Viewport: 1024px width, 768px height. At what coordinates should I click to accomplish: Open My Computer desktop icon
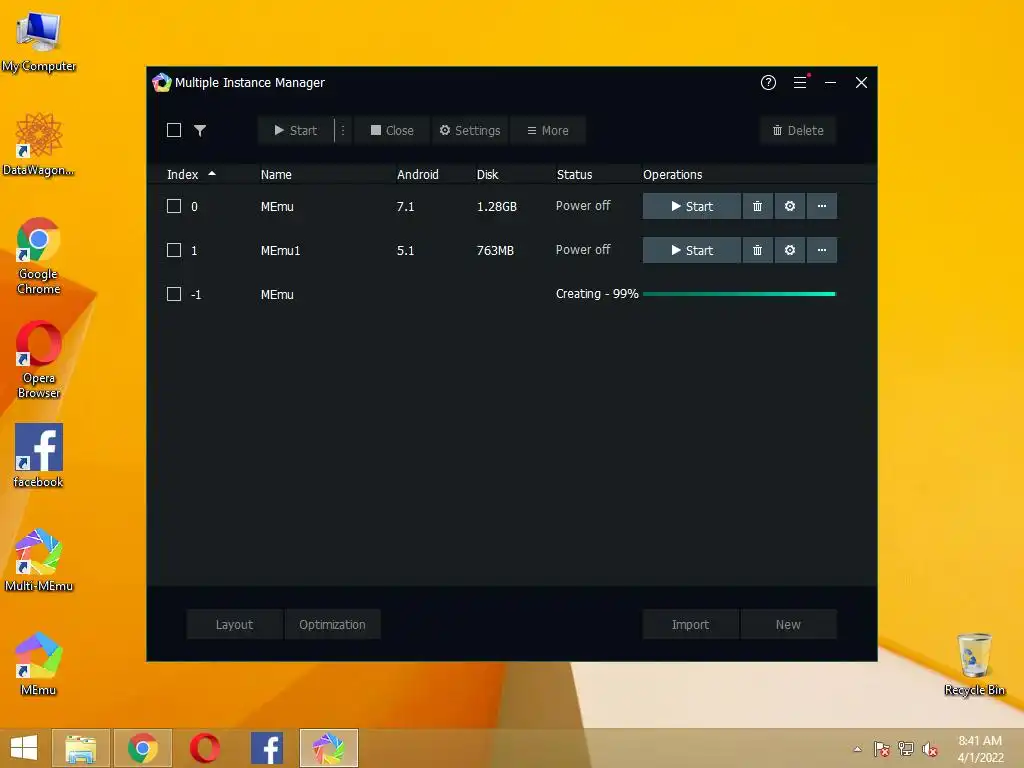39,42
